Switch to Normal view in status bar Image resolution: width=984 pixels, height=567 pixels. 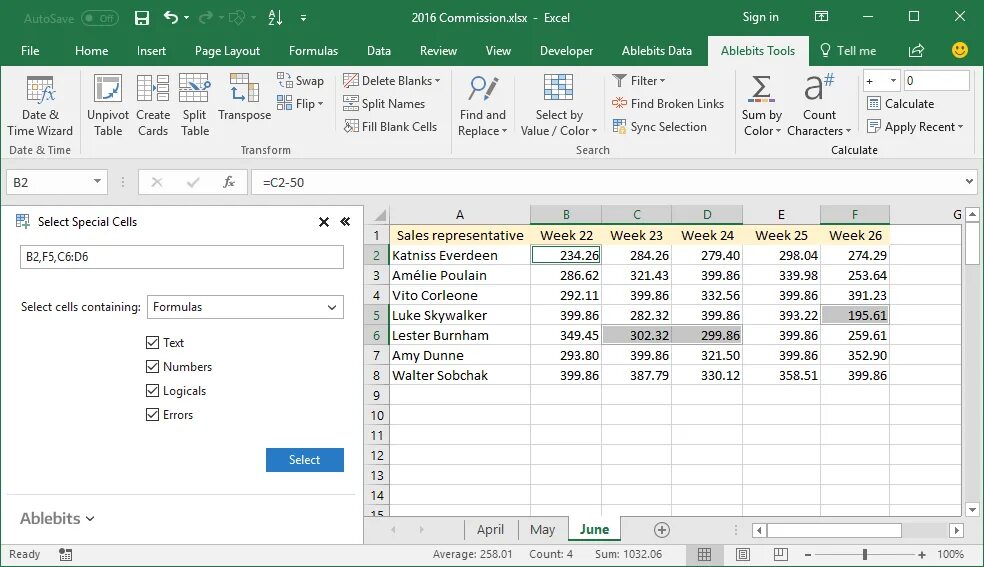point(705,554)
